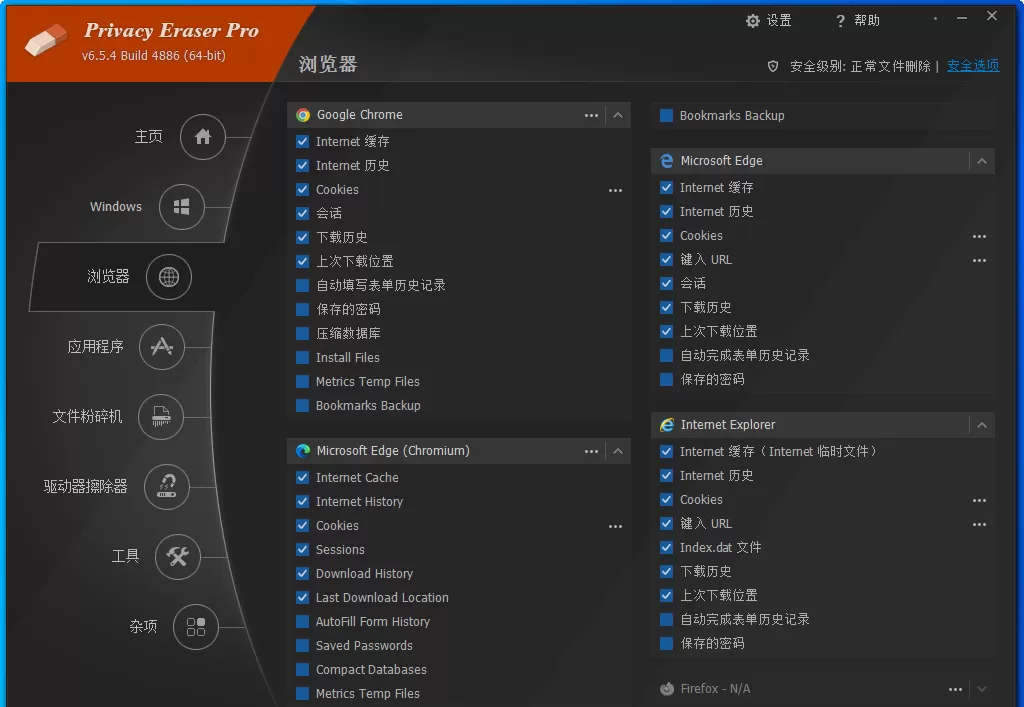This screenshot has width=1024, height=707.
Task: Open Internet Explorer 键入 URL options dots
Action: 979,525
